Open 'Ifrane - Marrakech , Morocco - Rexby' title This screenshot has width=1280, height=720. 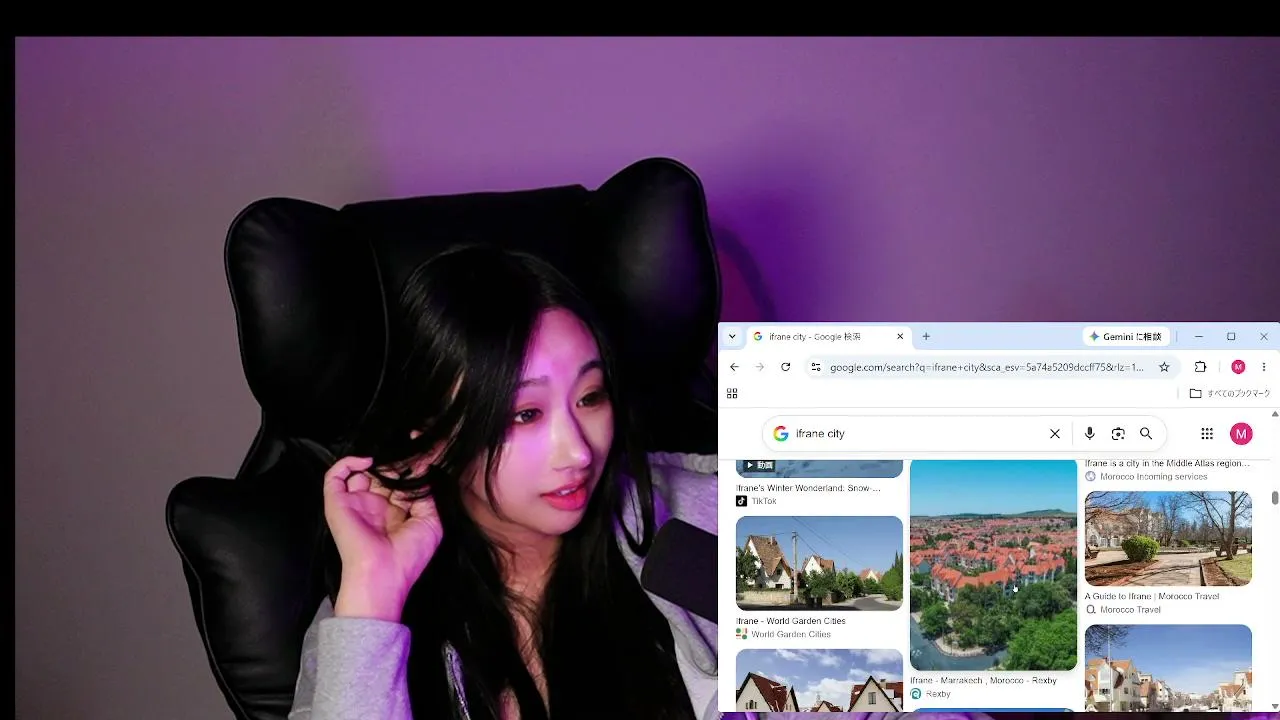click(x=983, y=681)
